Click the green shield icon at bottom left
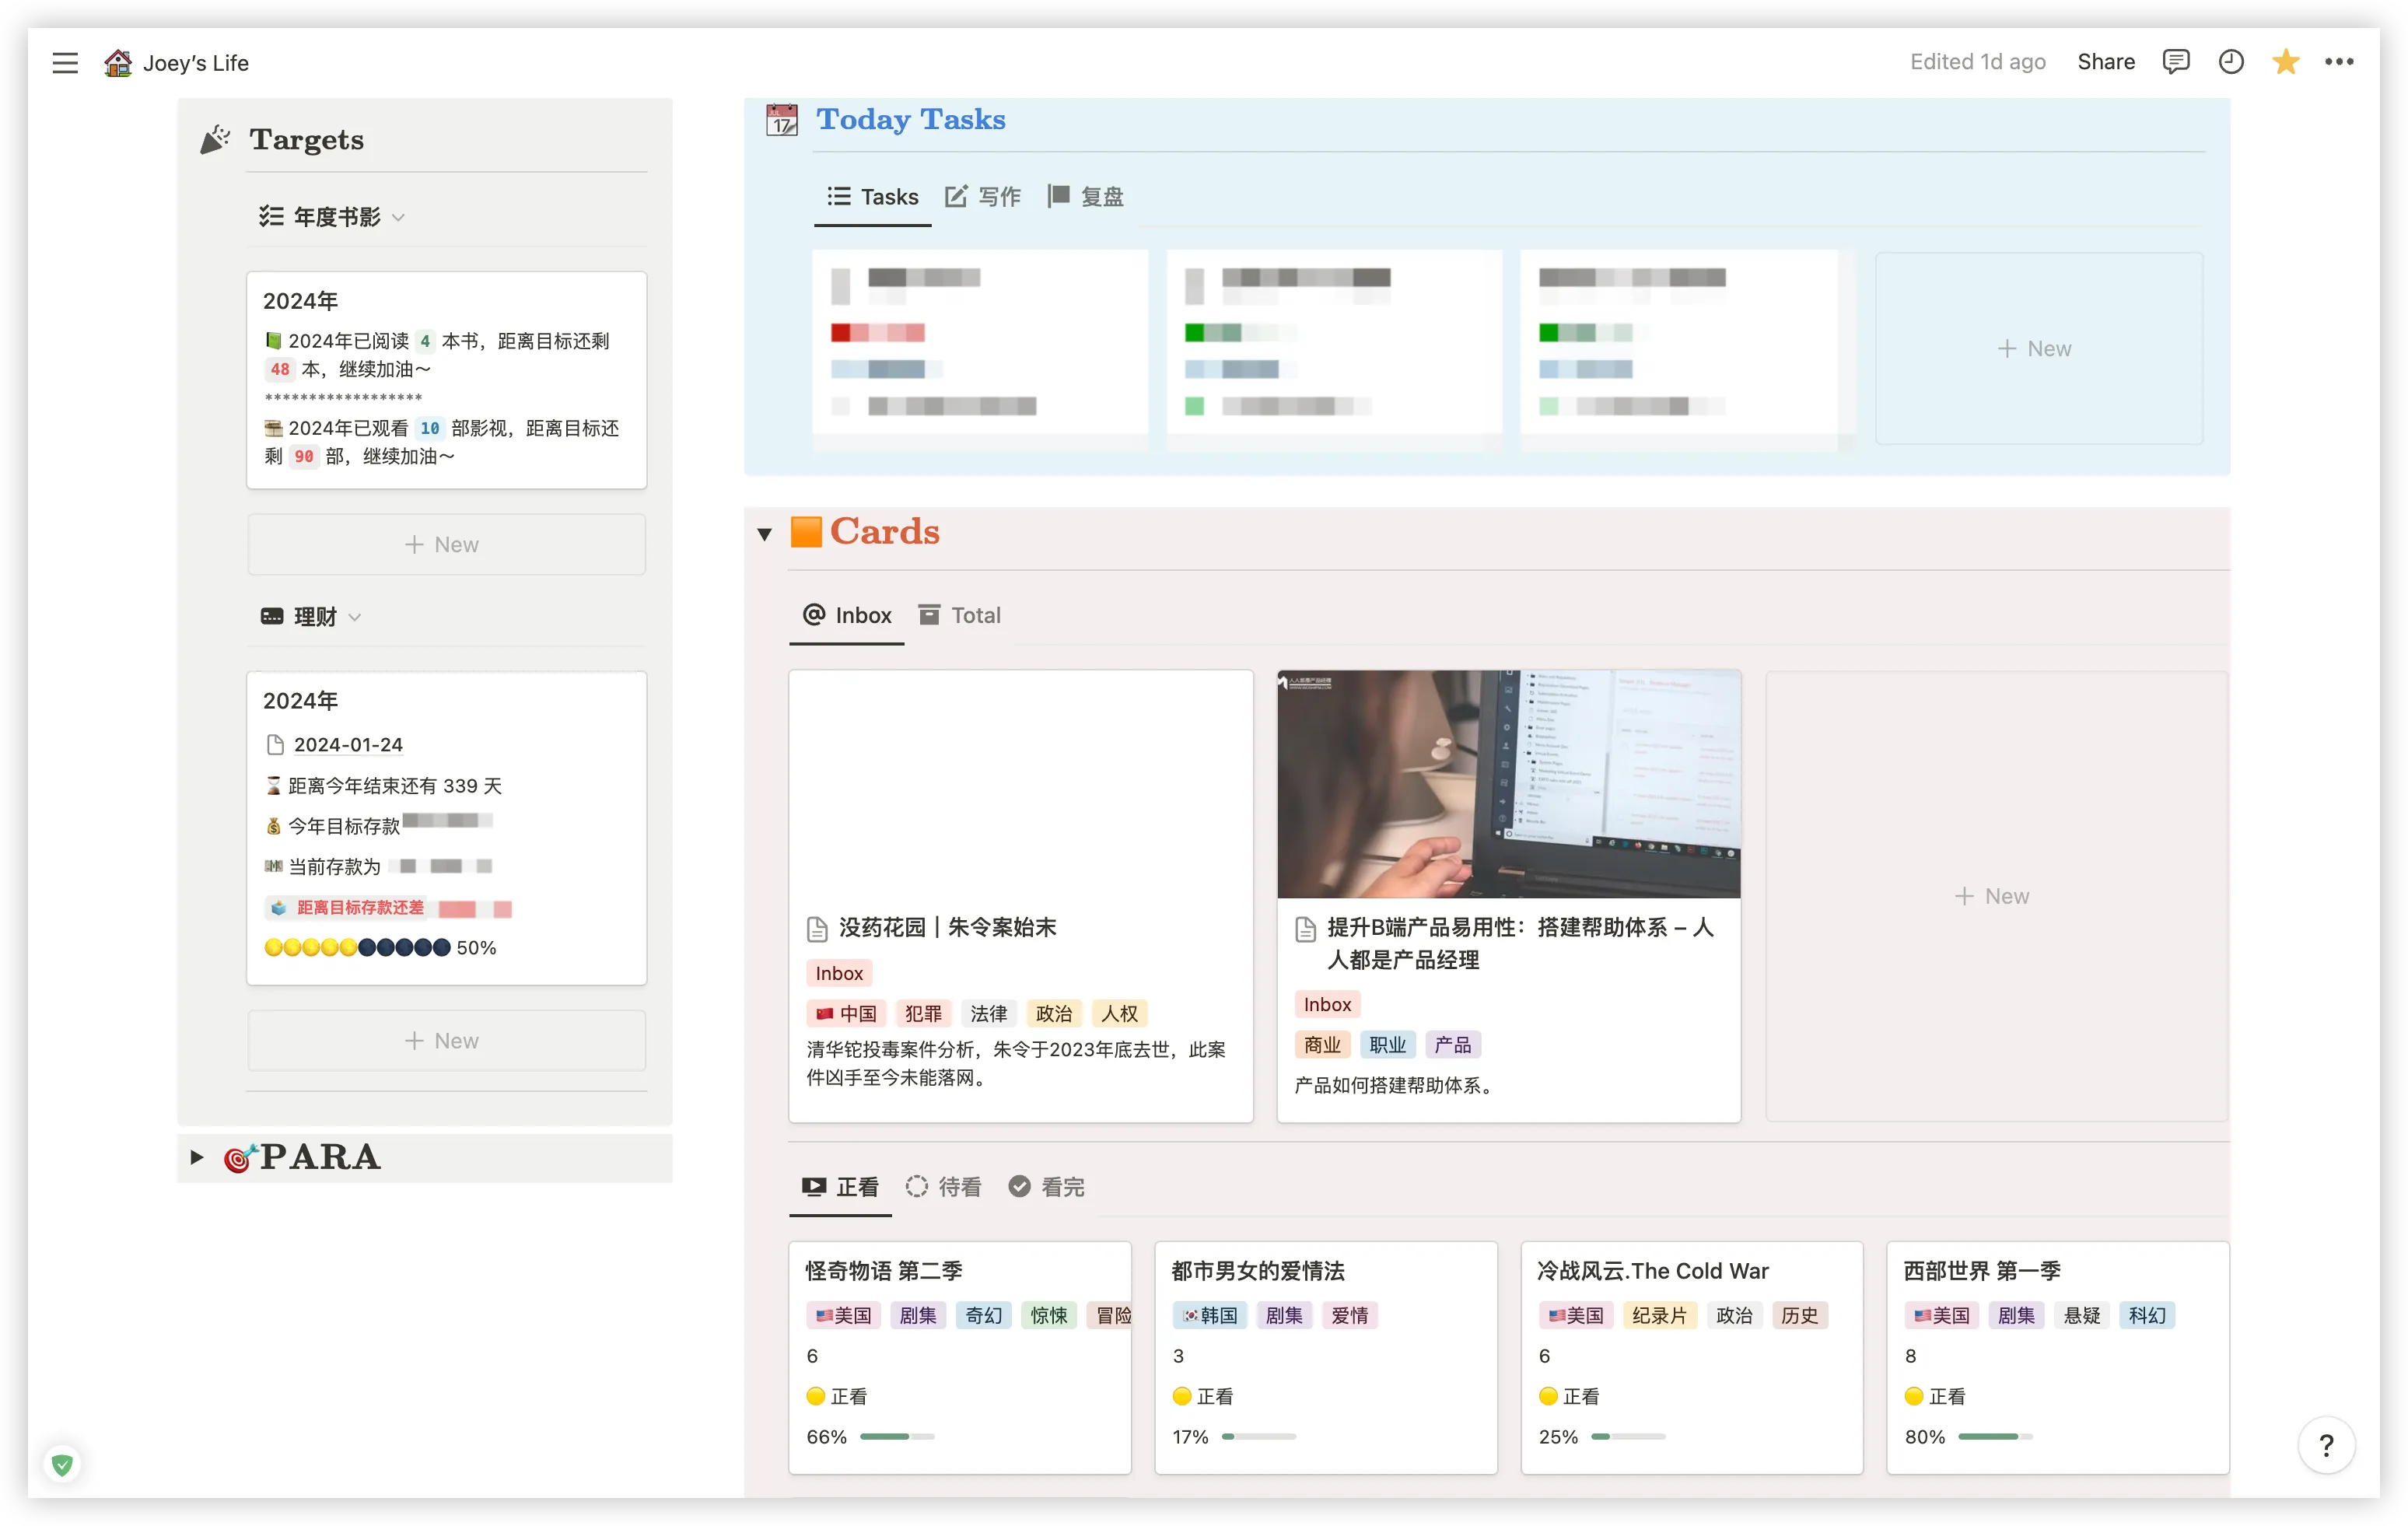2408x1526 pixels. [x=62, y=1465]
